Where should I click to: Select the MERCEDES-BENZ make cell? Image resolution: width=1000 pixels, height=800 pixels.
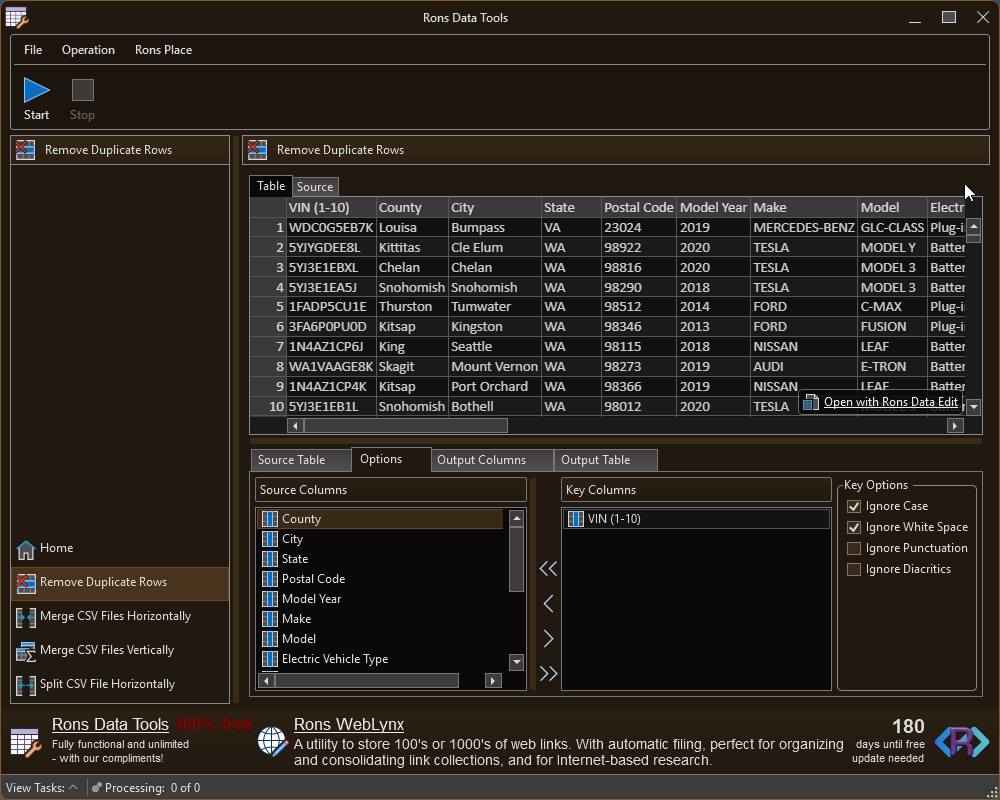point(804,228)
